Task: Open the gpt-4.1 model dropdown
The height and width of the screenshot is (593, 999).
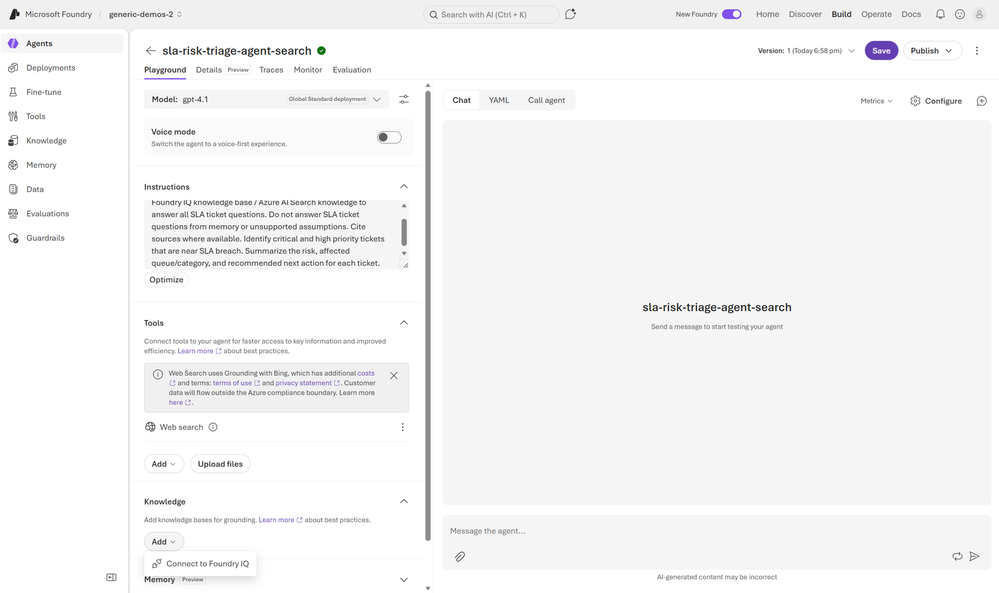Action: [x=266, y=99]
